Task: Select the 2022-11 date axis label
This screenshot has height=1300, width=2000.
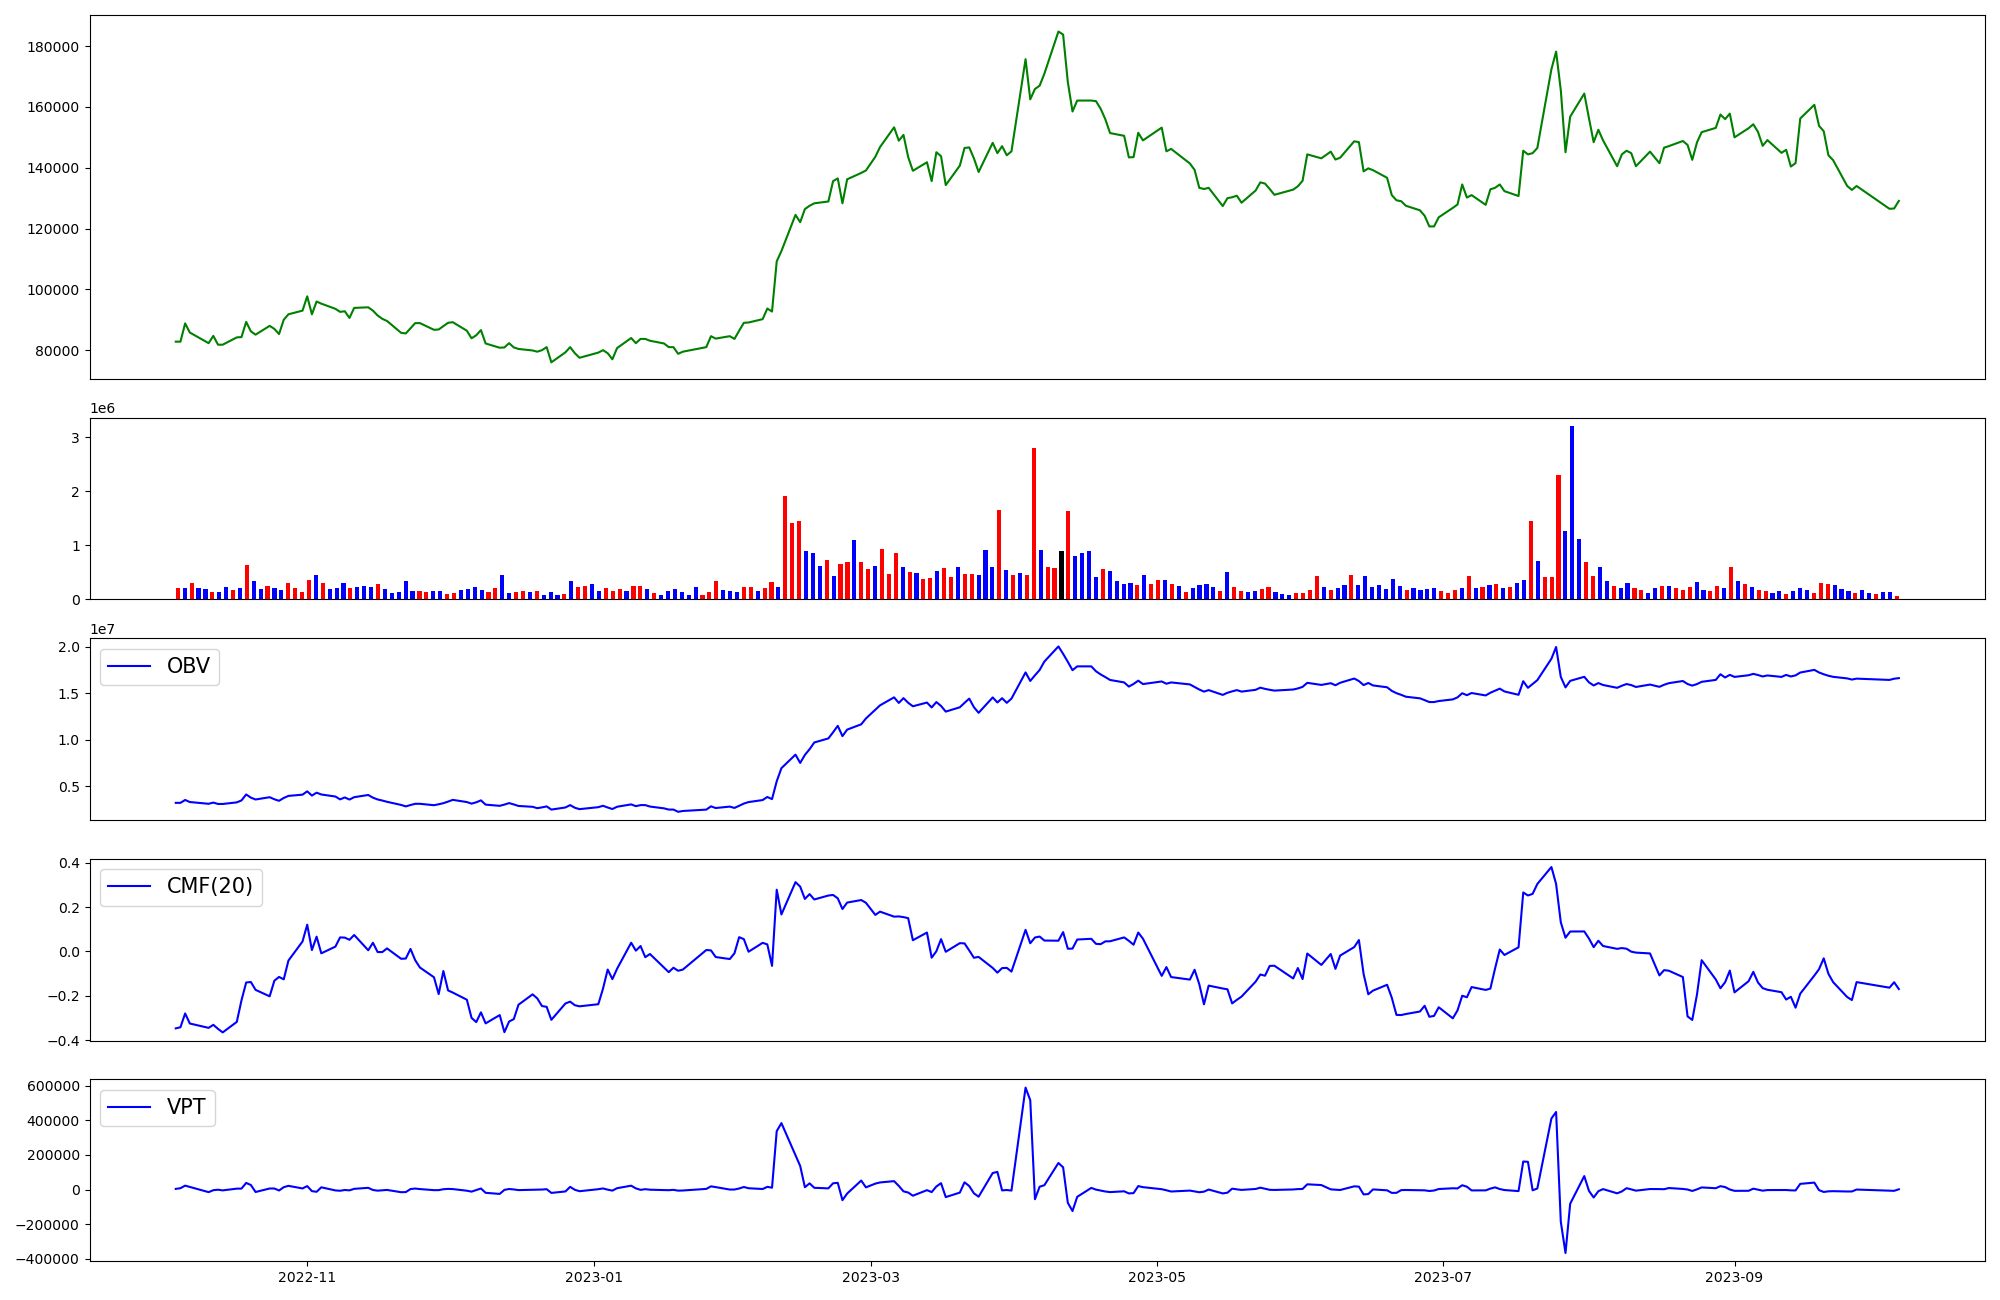Action: 307,1277
